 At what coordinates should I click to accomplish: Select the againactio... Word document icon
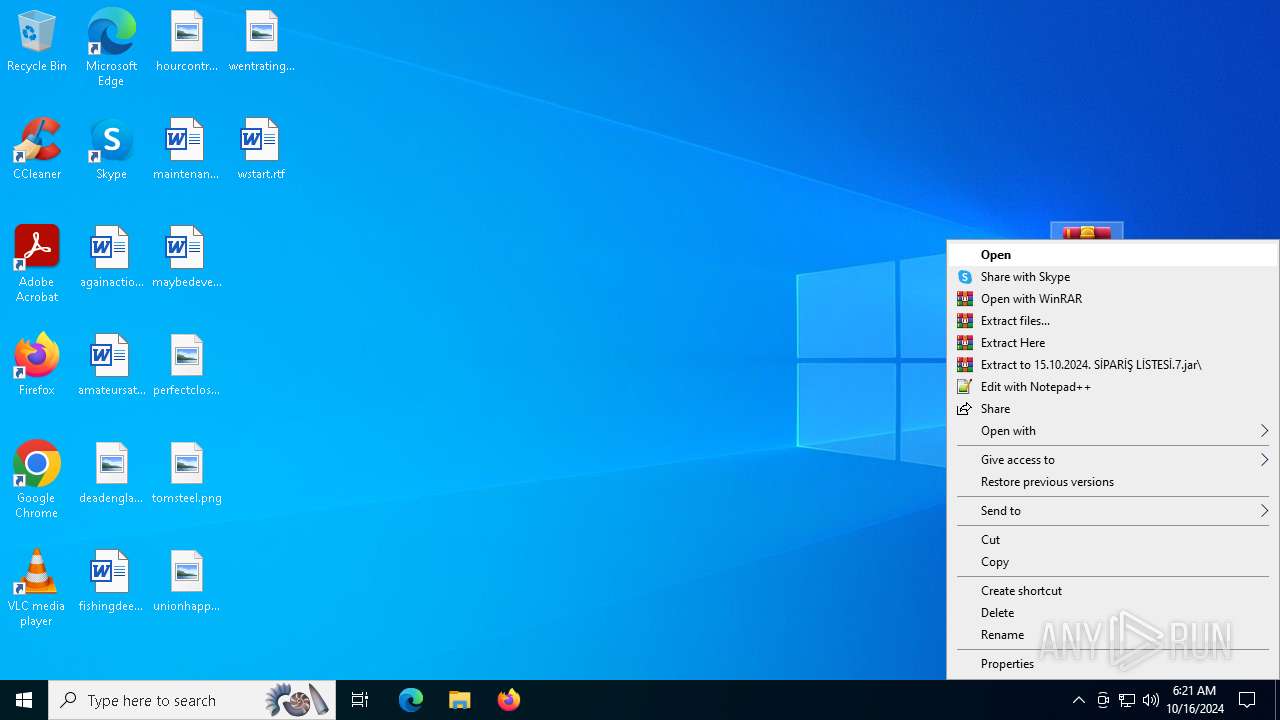[111, 257]
